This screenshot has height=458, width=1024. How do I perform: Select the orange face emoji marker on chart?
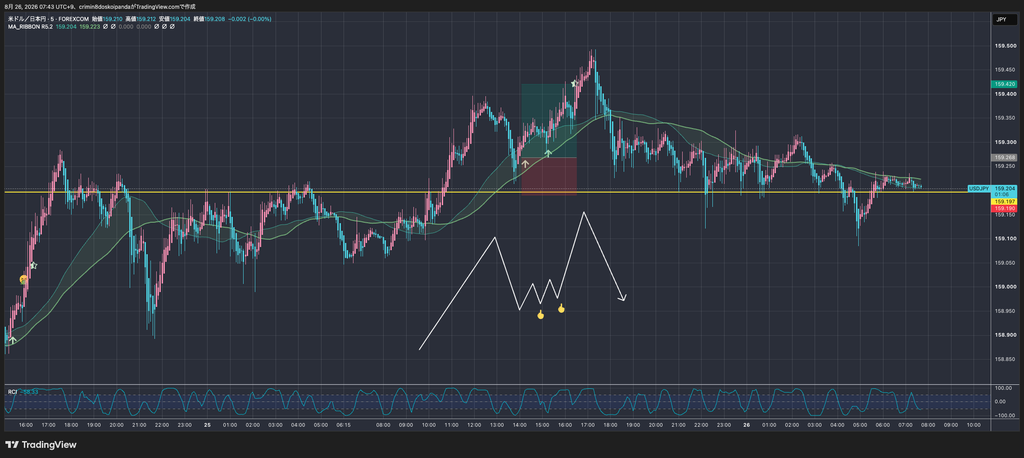24,280
